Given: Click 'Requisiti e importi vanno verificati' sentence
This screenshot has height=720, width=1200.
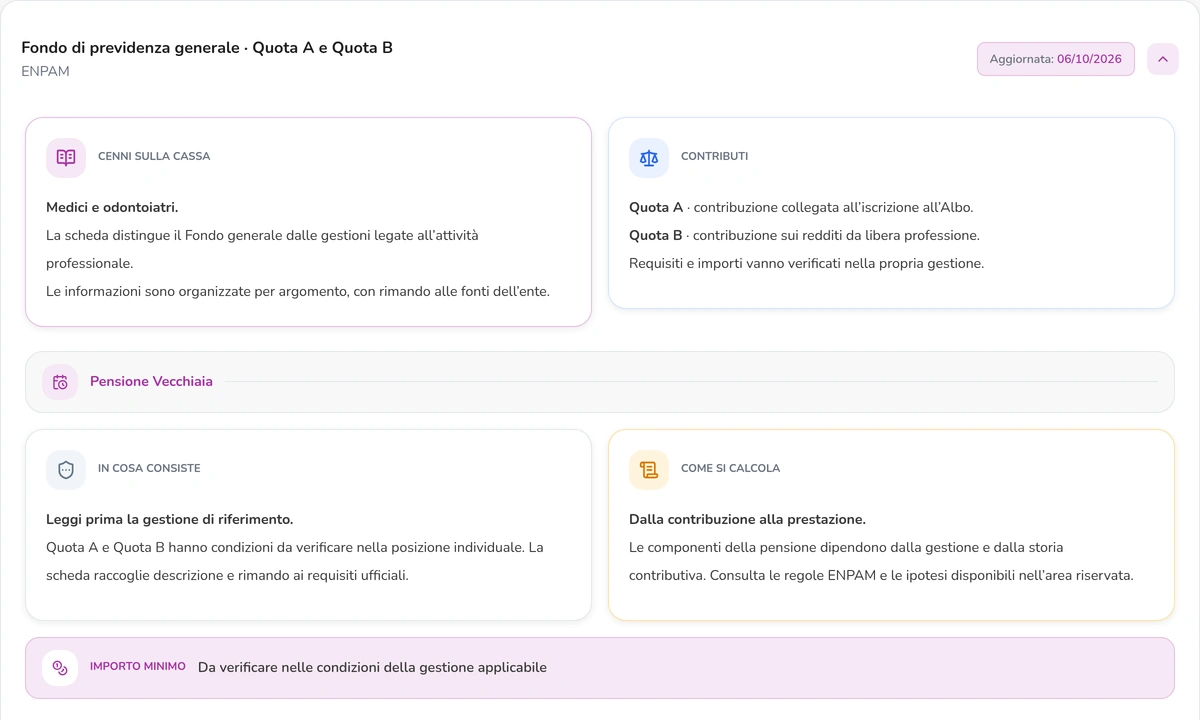Looking at the screenshot, I should click(x=807, y=264).
